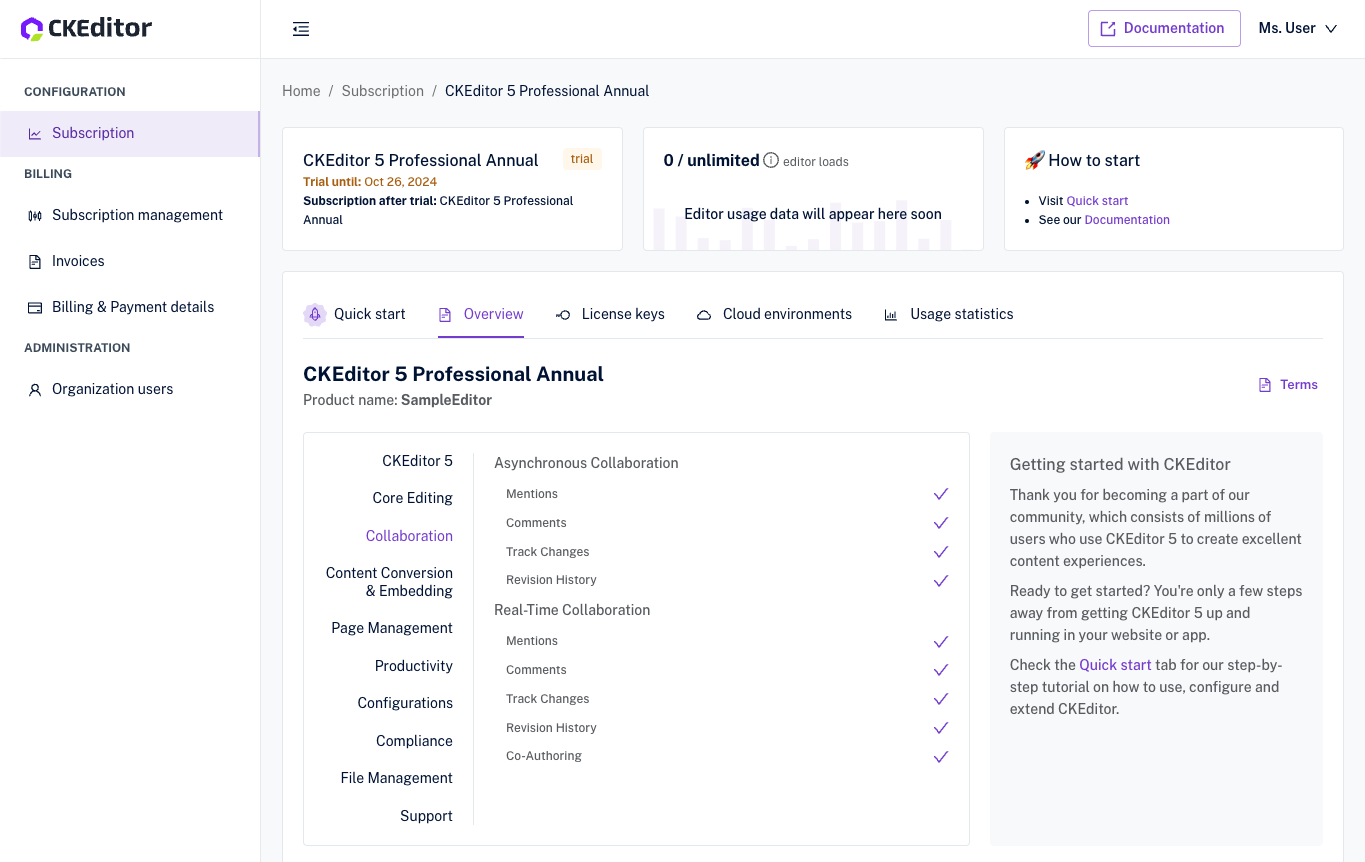Screen dimensions: 1365x862
Task: Click the Usage statistics bar chart icon
Action: point(891,315)
